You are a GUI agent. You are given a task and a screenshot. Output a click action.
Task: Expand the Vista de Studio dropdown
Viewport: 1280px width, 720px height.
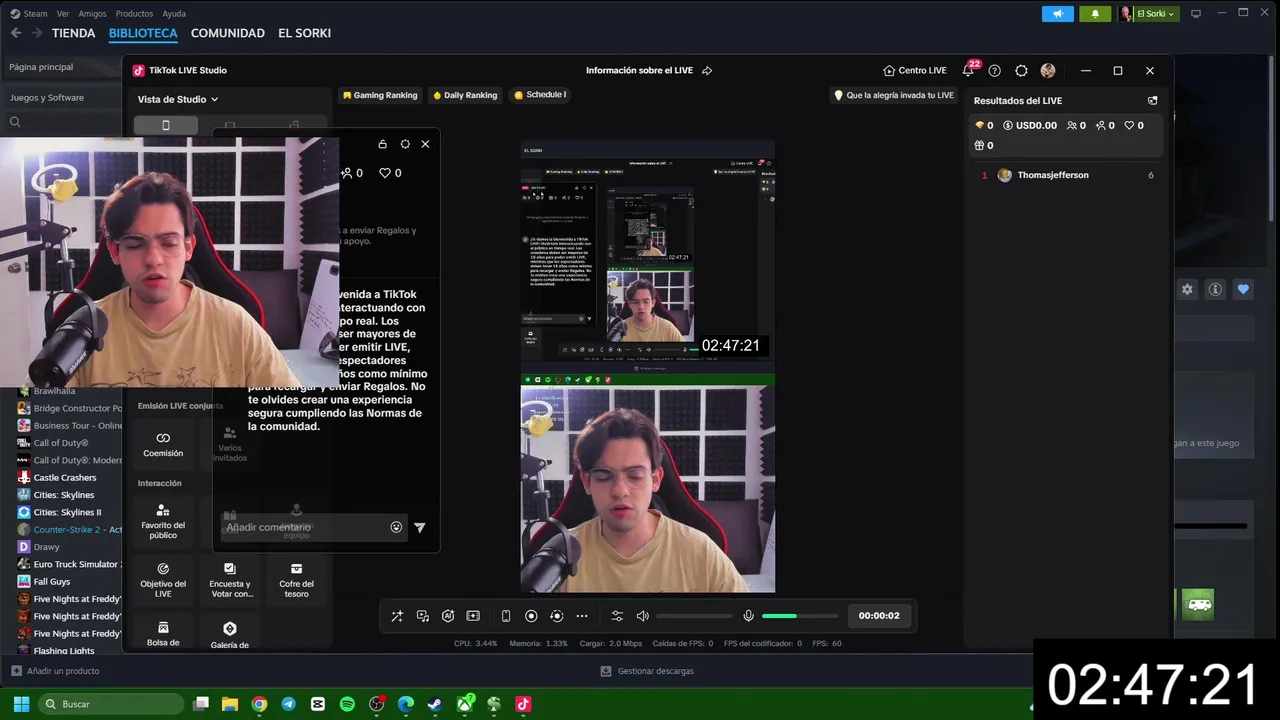click(x=178, y=99)
